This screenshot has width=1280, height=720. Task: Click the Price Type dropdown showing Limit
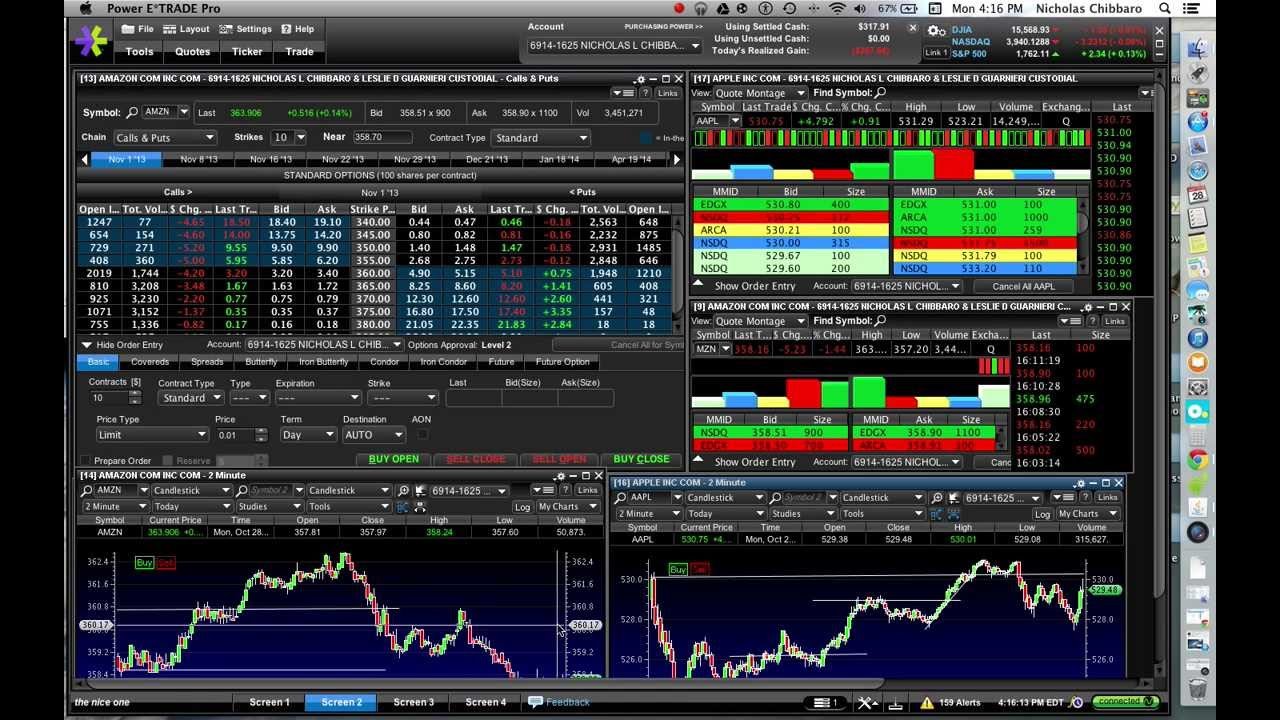click(x=150, y=434)
